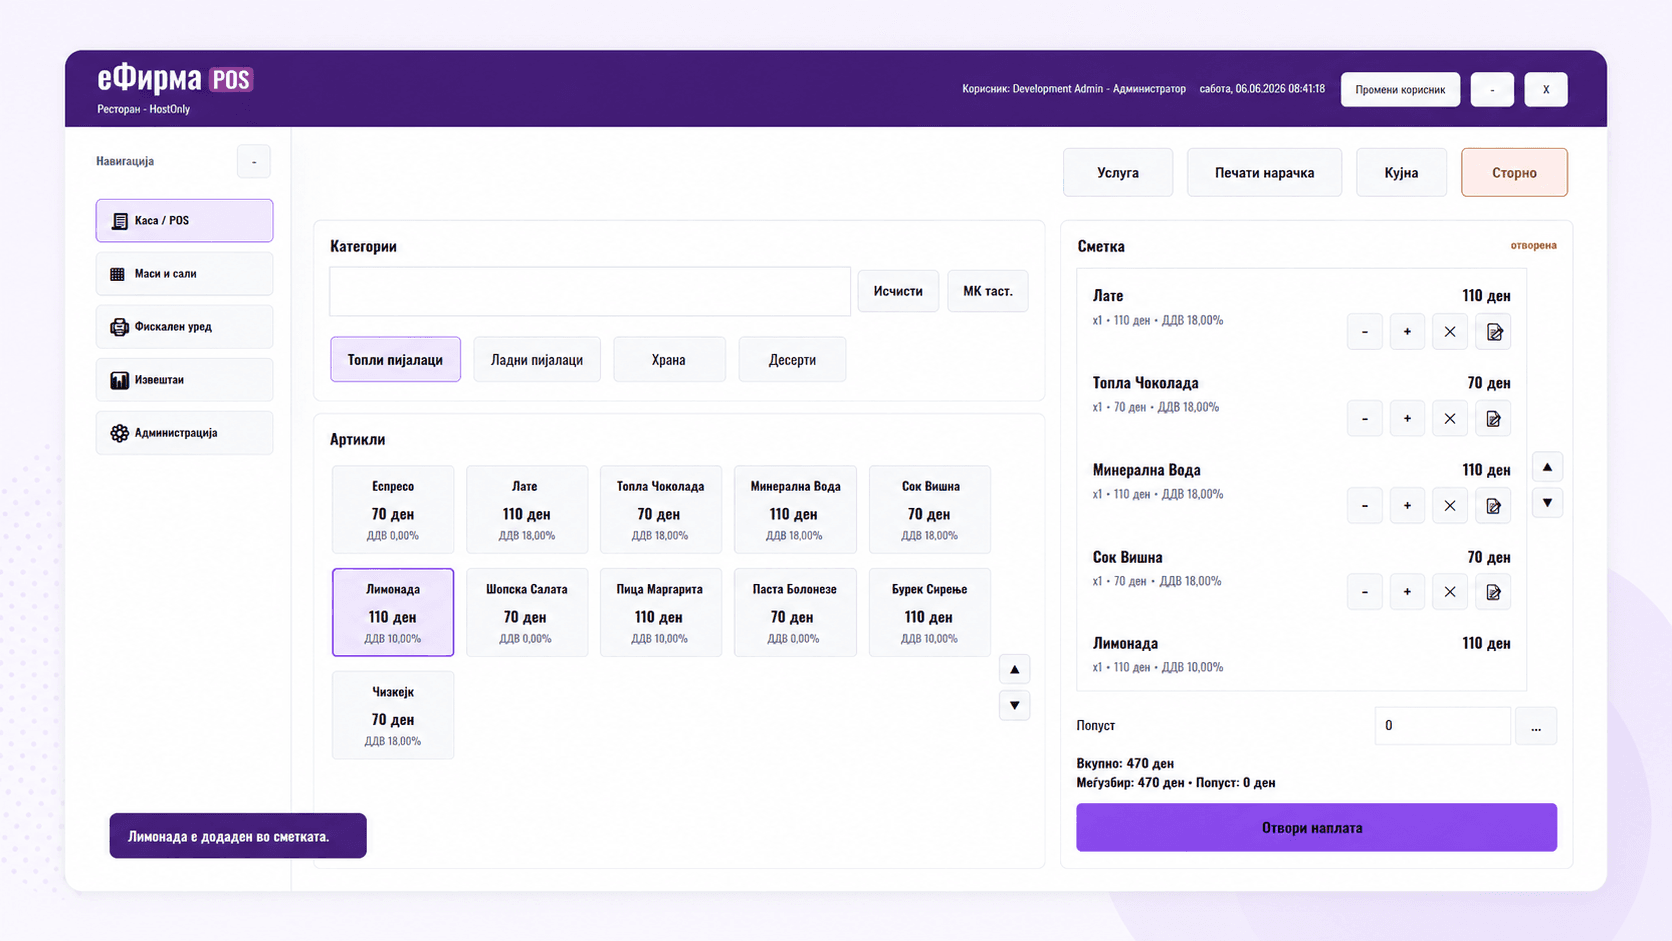Screen dimensions: 1672x941
Task: Increase Лате quantity with plus button
Action: pyautogui.click(x=1407, y=332)
